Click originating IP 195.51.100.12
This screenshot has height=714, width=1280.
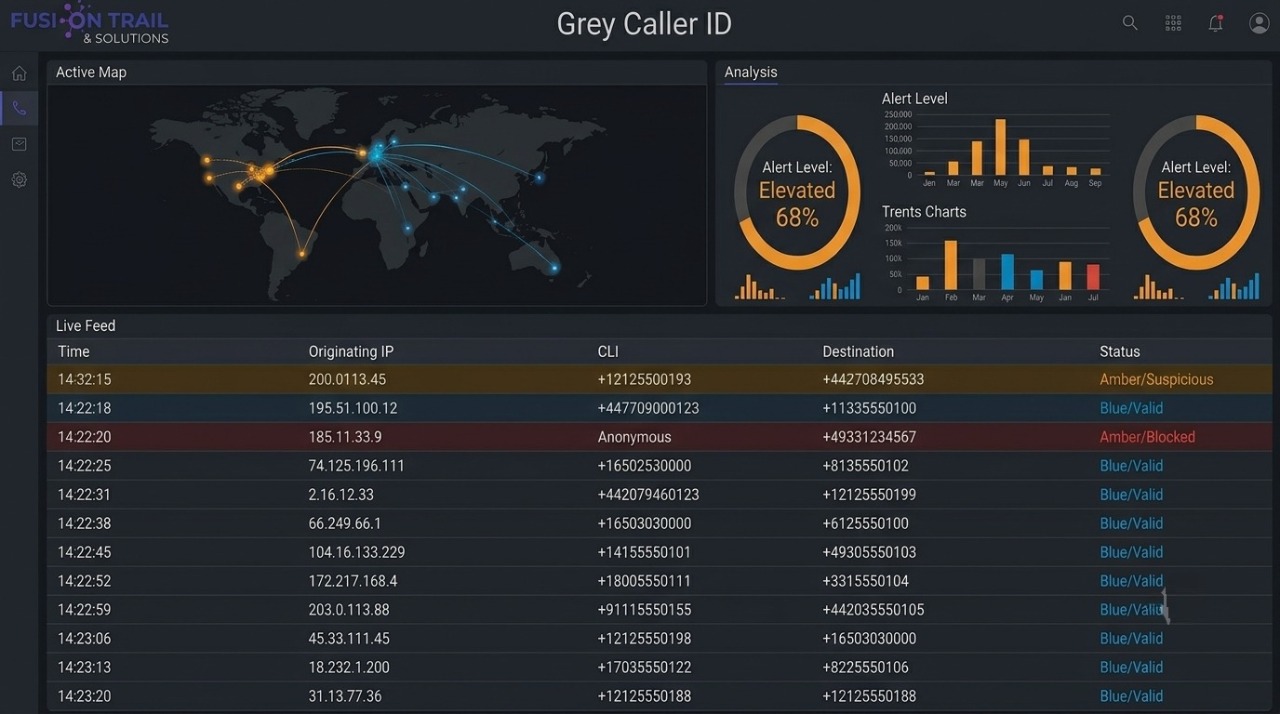tap(353, 409)
